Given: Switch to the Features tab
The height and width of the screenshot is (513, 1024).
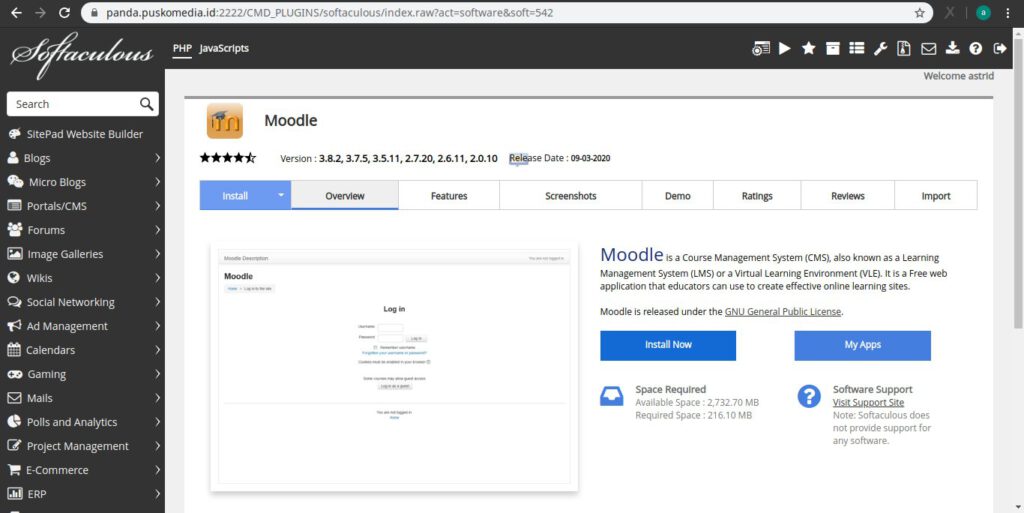Looking at the screenshot, I should 449,195.
